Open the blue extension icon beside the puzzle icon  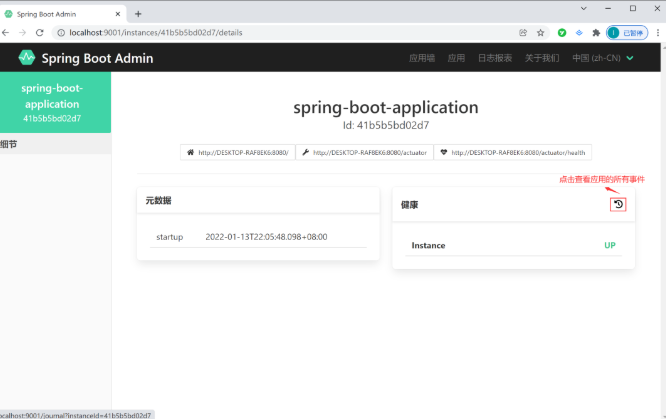coord(579,33)
